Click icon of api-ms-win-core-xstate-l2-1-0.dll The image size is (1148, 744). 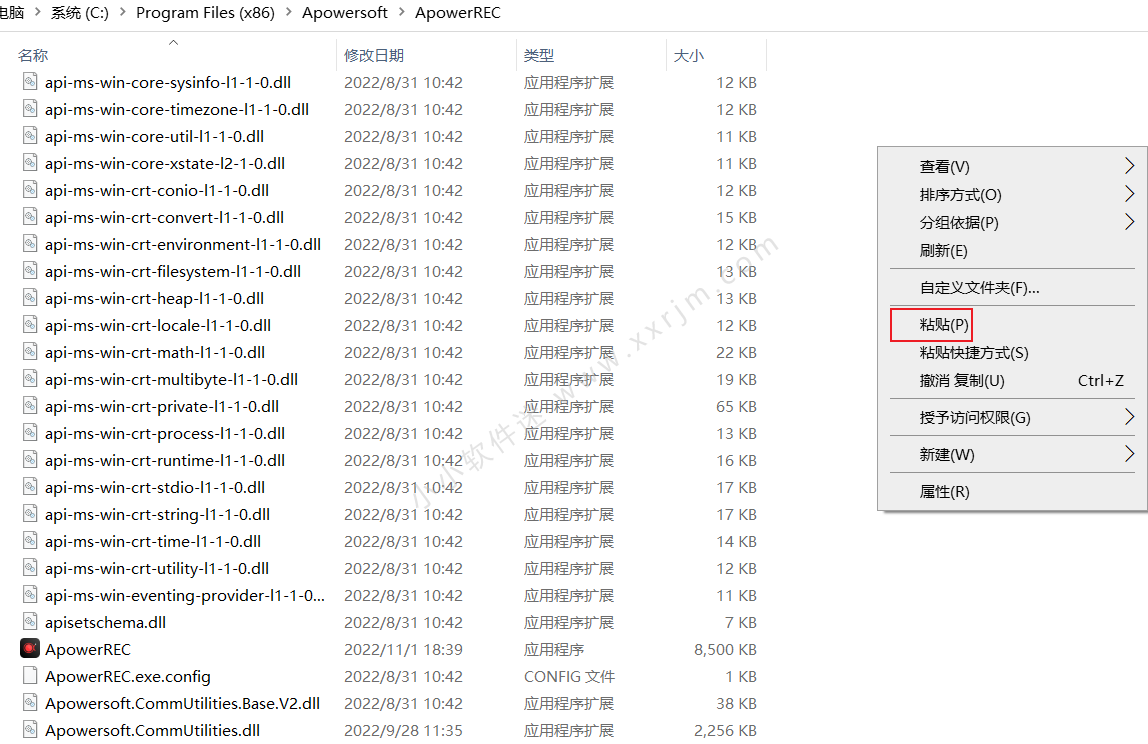[x=30, y=163]
